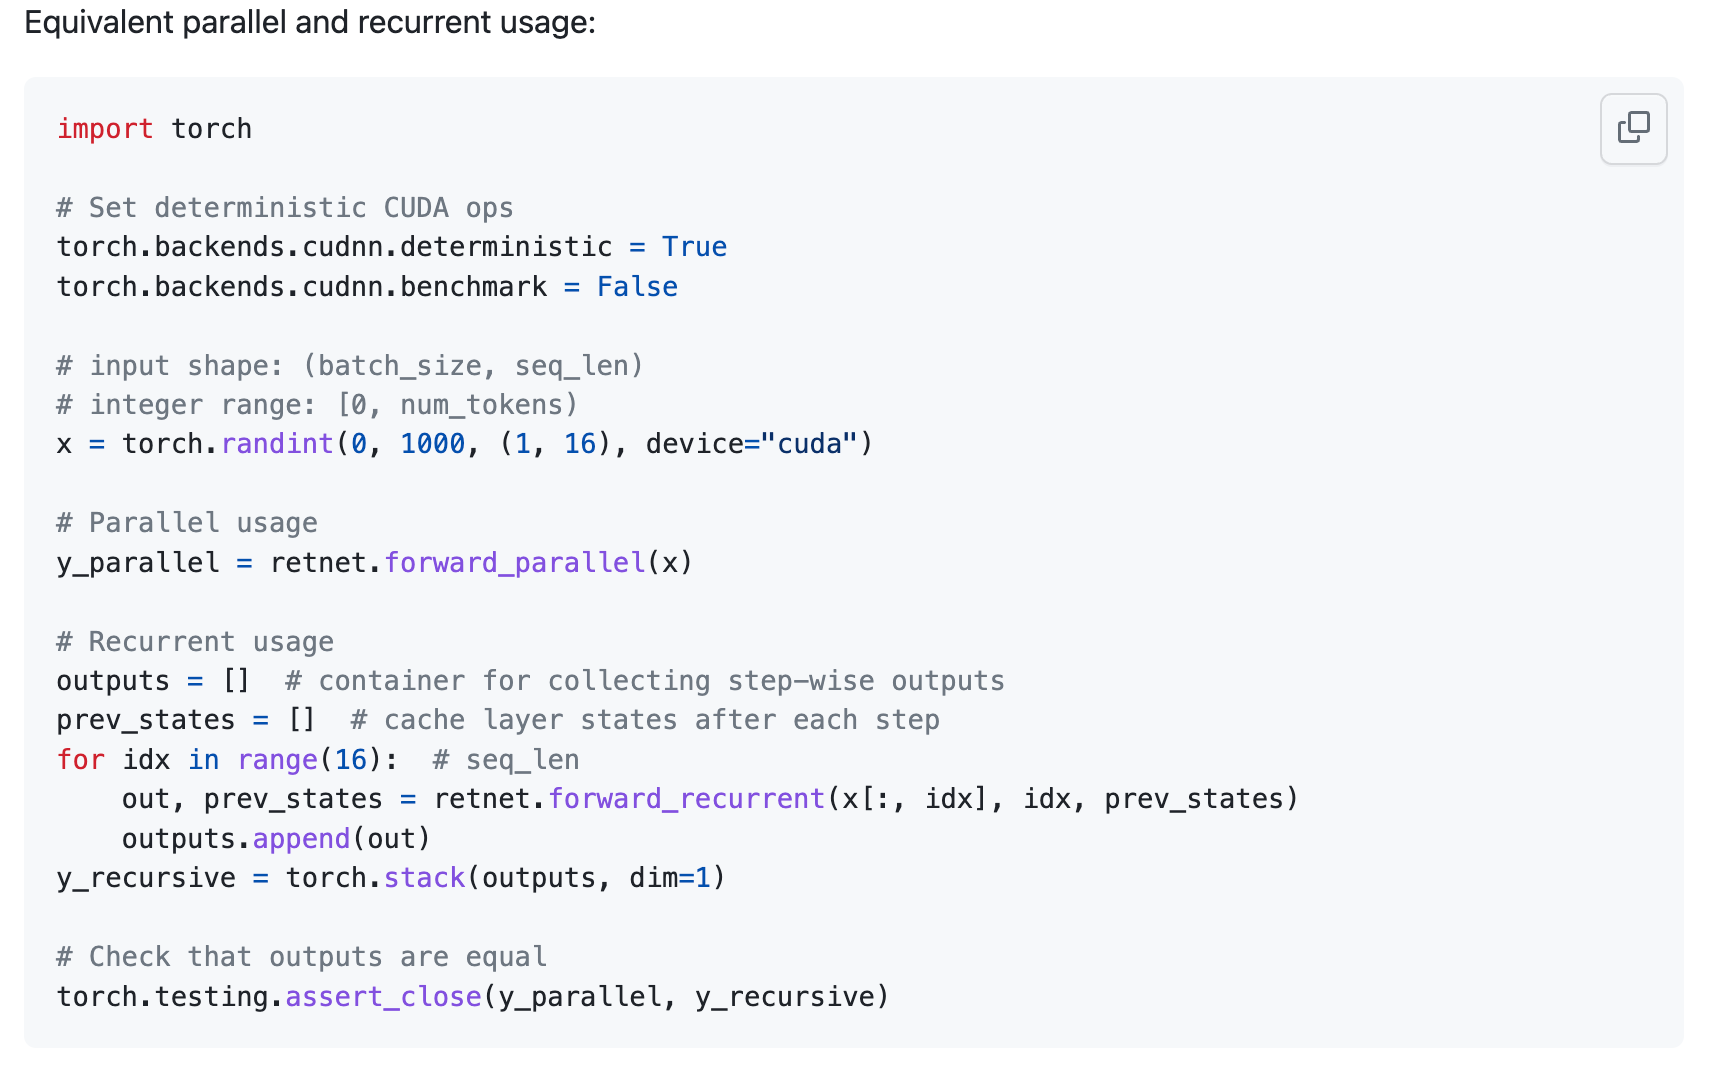The image size is (1710, 1068).
Task: Click the comment about deterministic CUDA ops
Action: tap(284, 207)
